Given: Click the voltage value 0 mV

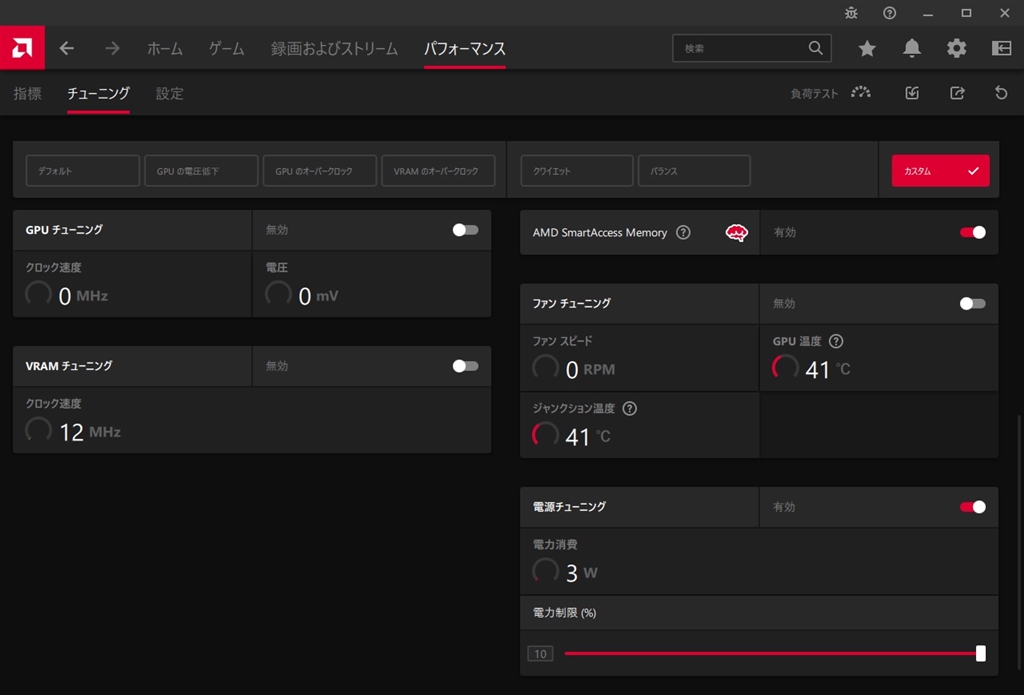Looking at the screenshot, I should tap(318, 296).
